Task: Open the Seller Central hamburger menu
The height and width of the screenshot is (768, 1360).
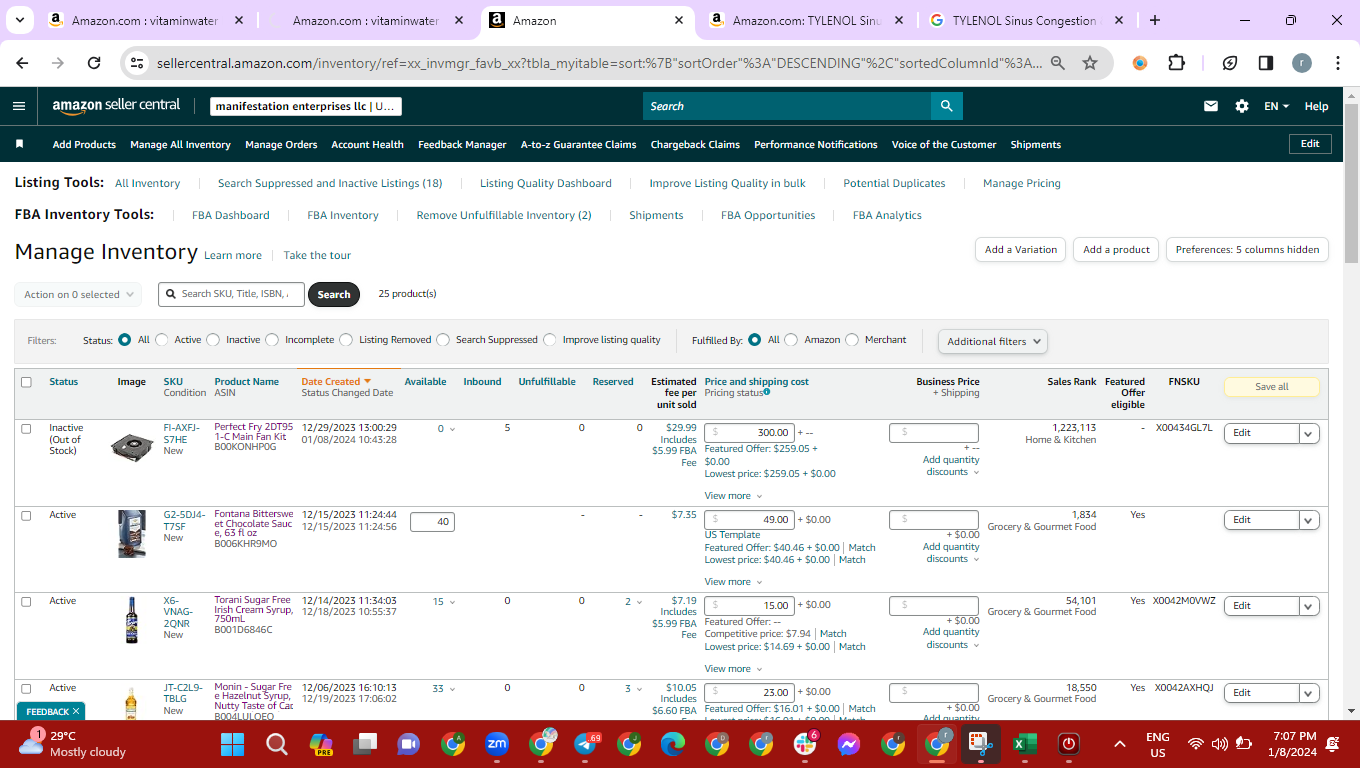Action: tap(19, 106)
